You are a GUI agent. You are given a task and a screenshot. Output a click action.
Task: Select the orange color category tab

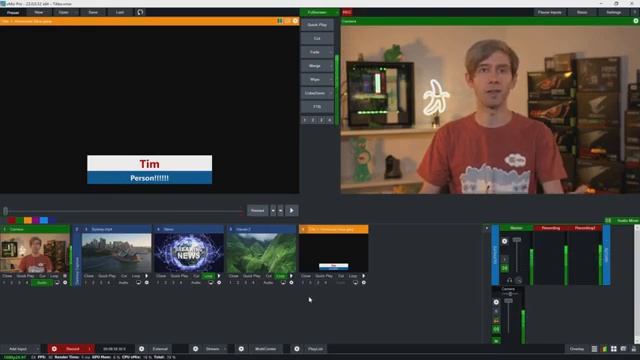[28, 220]
